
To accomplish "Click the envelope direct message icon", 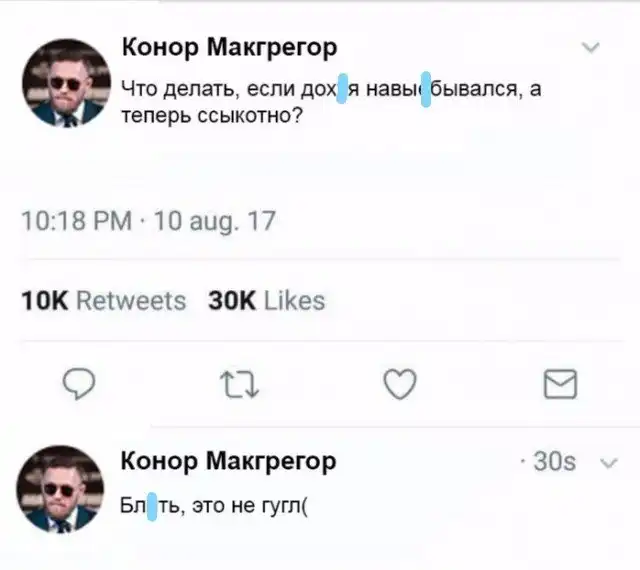I will click(558, 383).
